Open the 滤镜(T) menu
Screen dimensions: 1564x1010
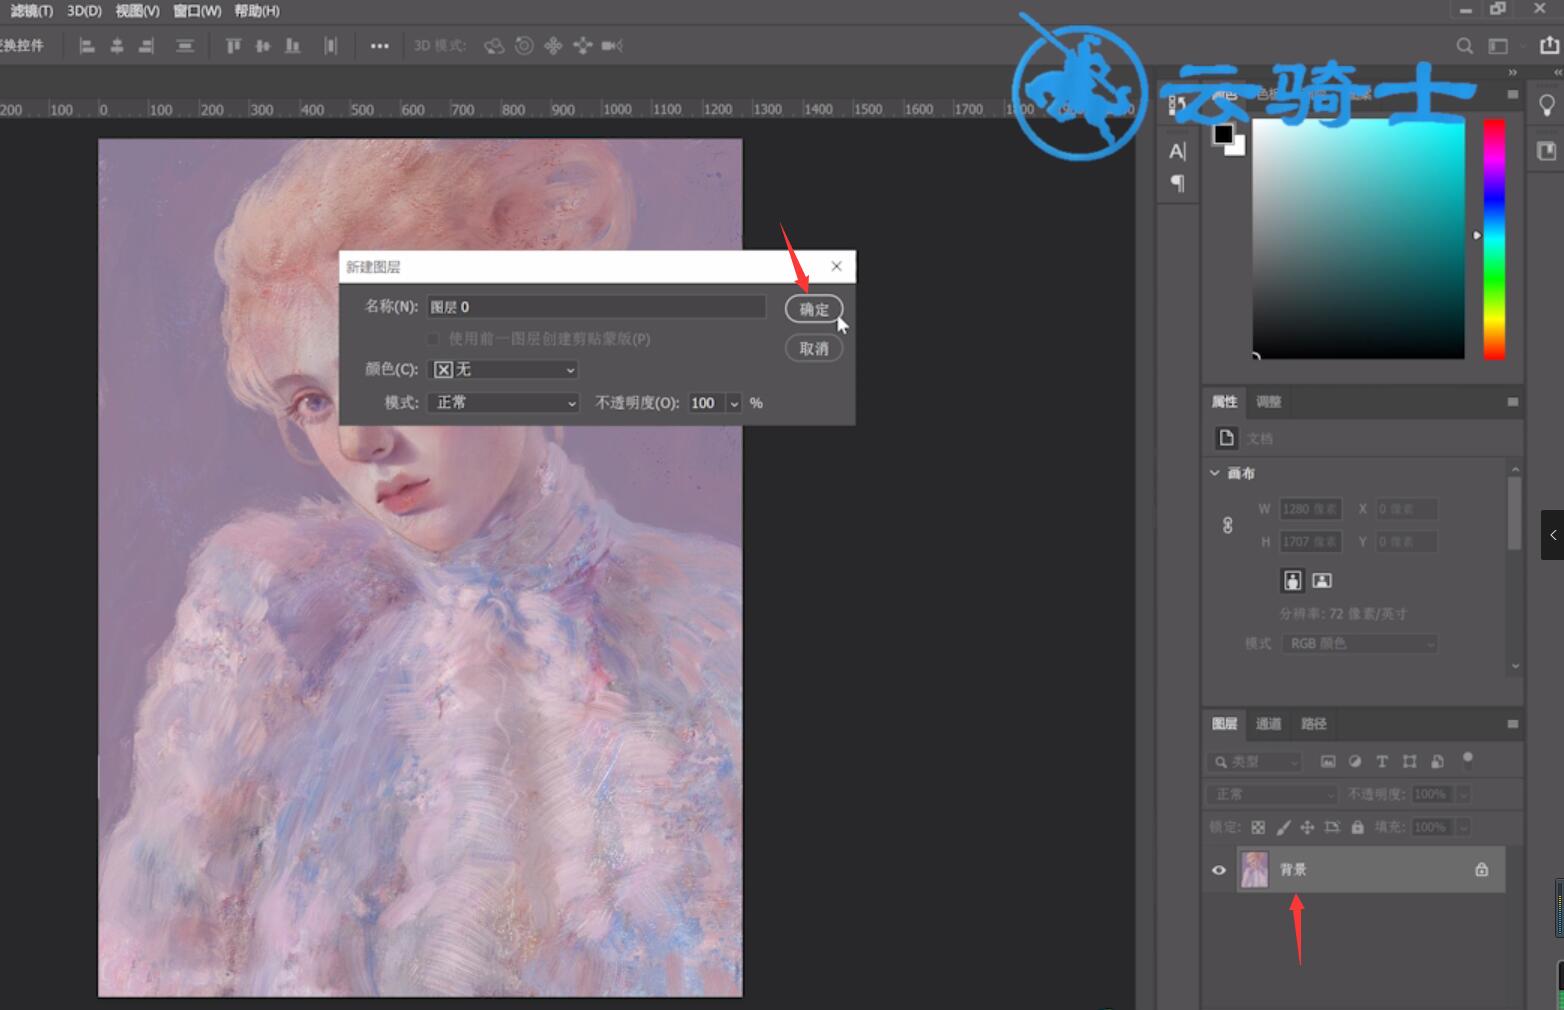pos(31,11)
